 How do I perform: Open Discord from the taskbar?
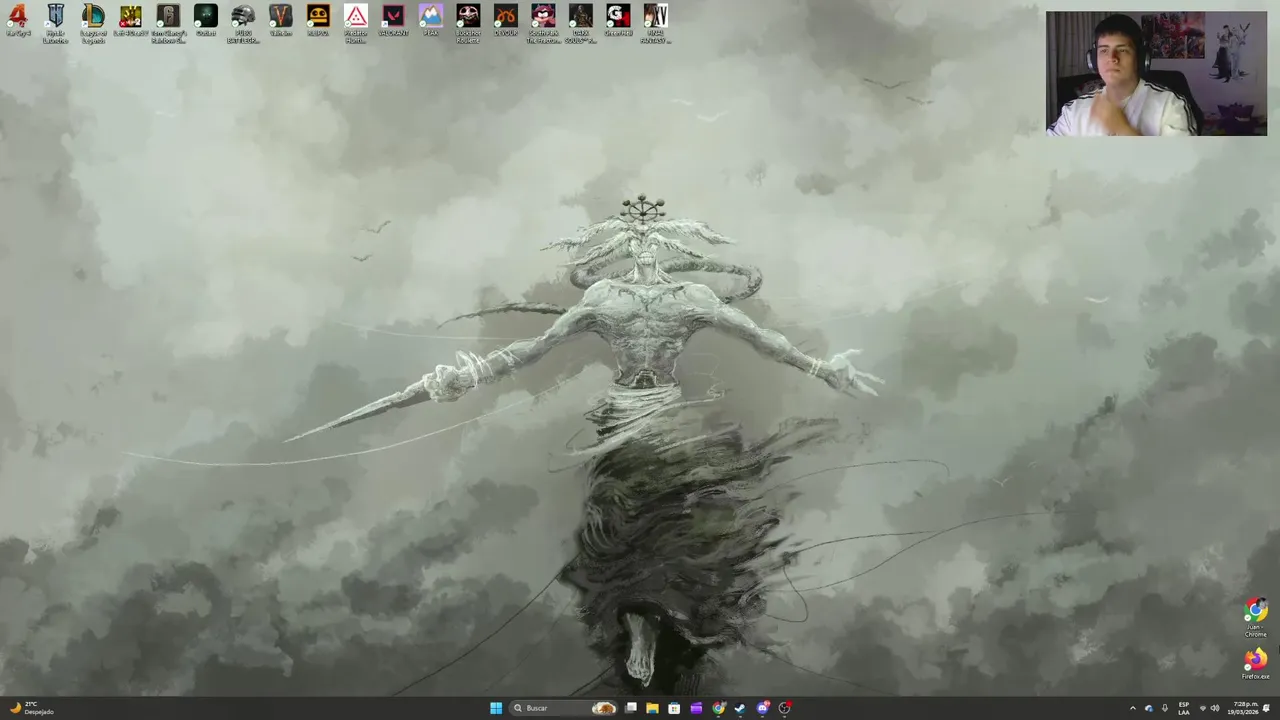pos(763,708)
